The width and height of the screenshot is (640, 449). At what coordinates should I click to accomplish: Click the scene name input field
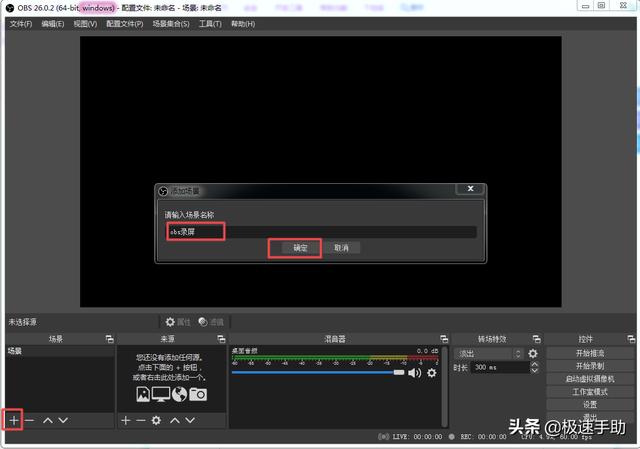(320, 231)
